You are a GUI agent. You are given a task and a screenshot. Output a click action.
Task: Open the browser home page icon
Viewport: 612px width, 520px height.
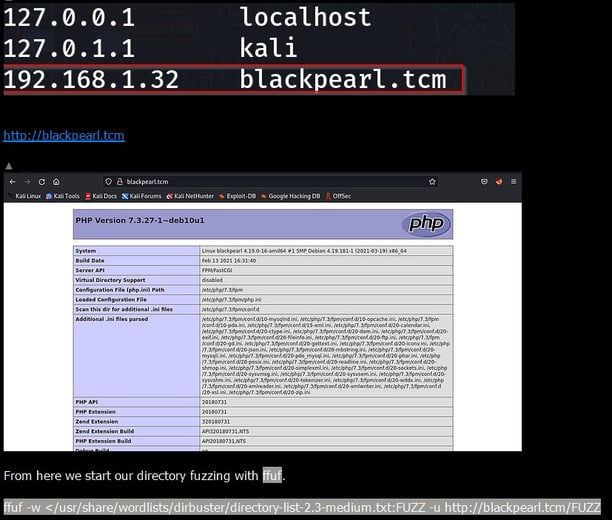pos(56,182)
